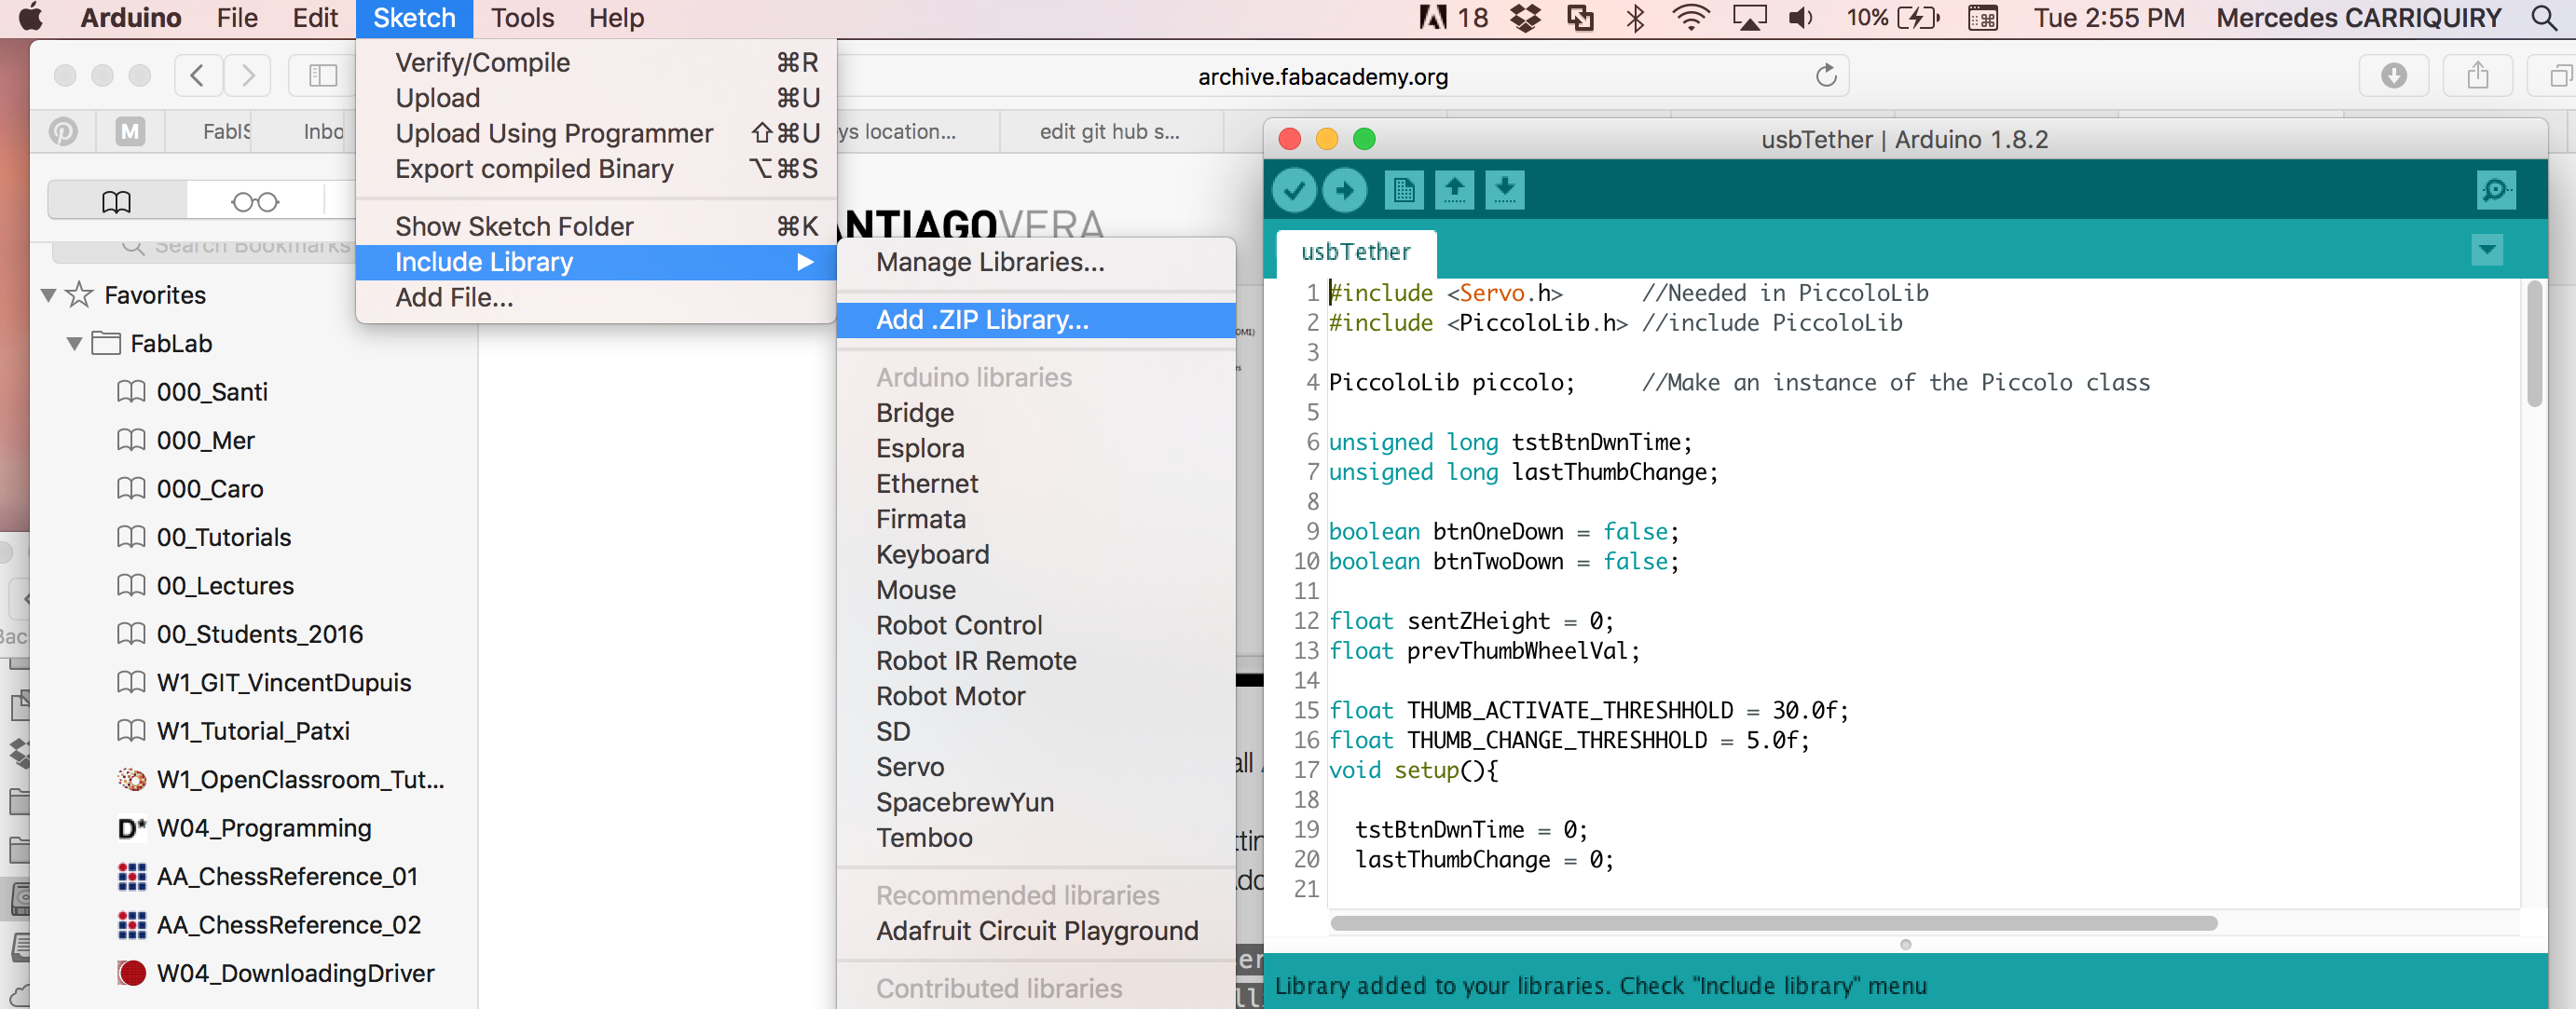This screenshot has width=2576, height=1009.
Task: Open the 00_Tutorials bookmark
Action: point(223,537)
